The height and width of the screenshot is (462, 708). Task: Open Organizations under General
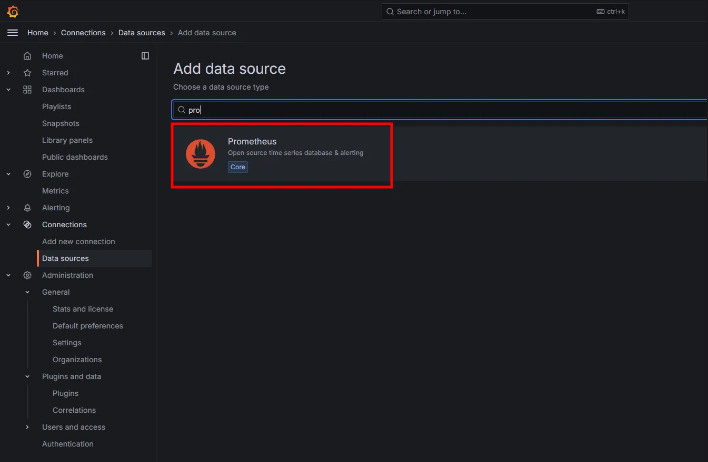point(77,359)
